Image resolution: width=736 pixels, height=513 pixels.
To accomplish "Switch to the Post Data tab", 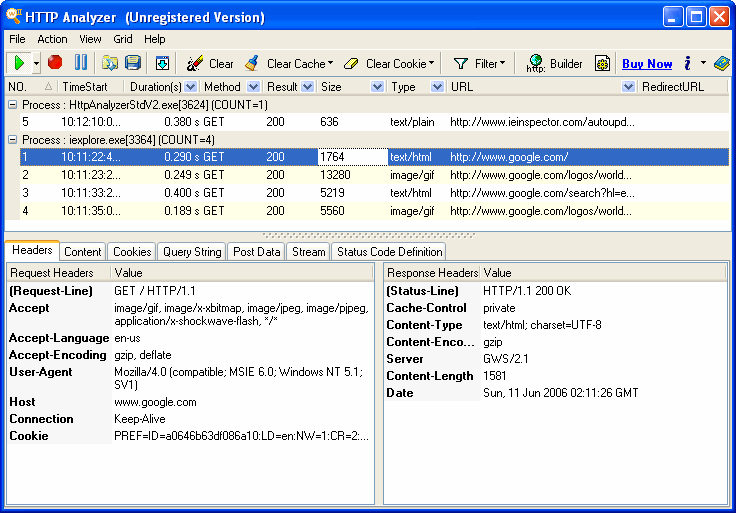I will point(257,252).
